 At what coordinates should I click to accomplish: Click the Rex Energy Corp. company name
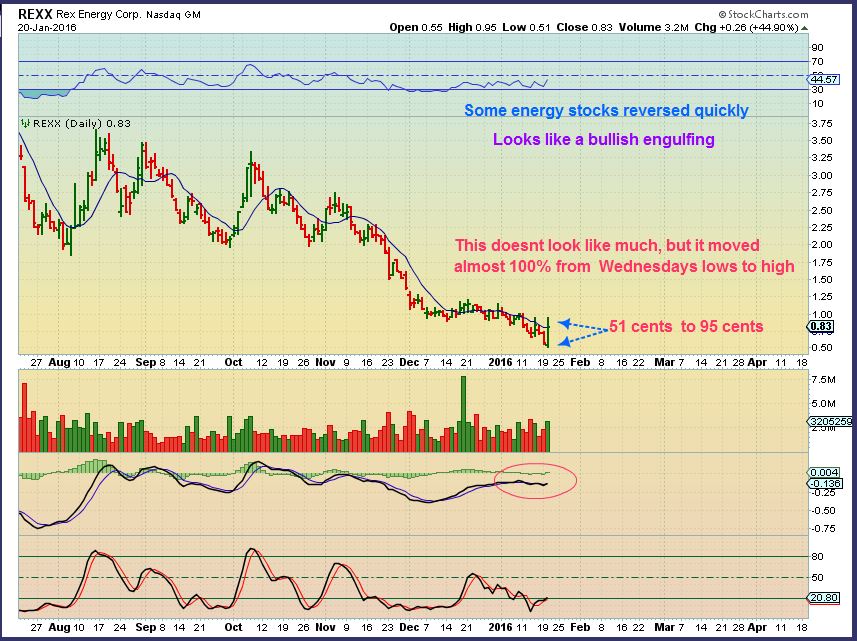pos(98,15)
